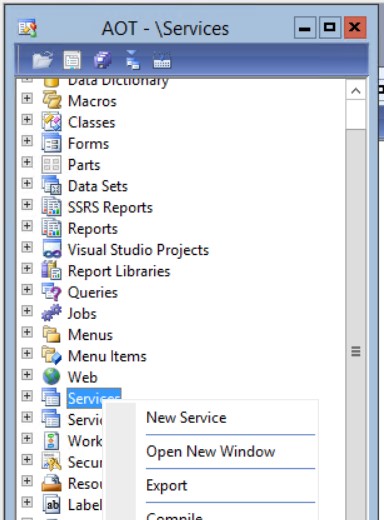Select the Report Libraries tree label
The image size is (384, 520).
[119, 271]
